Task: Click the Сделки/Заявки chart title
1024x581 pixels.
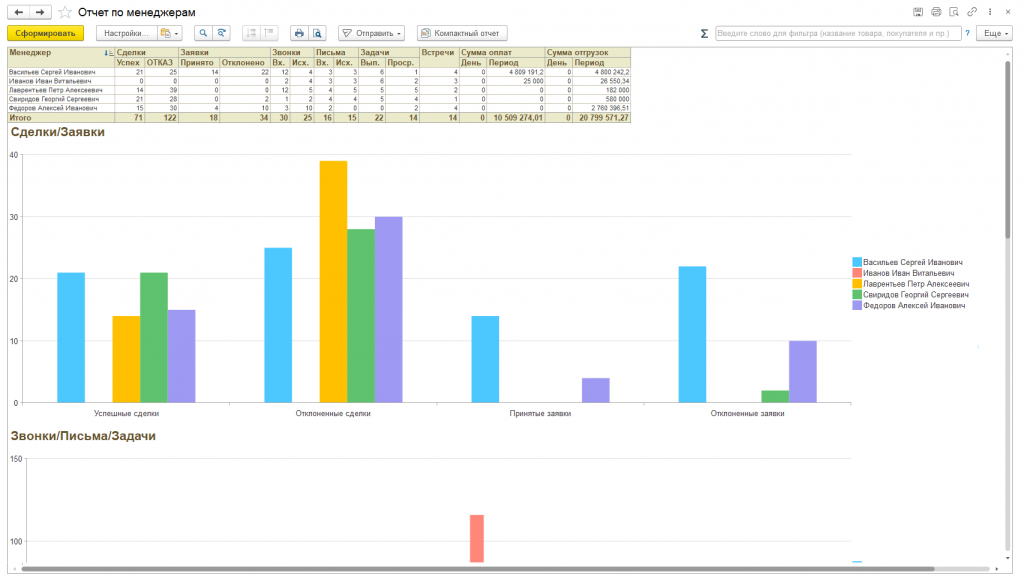Action: point(57,132)
